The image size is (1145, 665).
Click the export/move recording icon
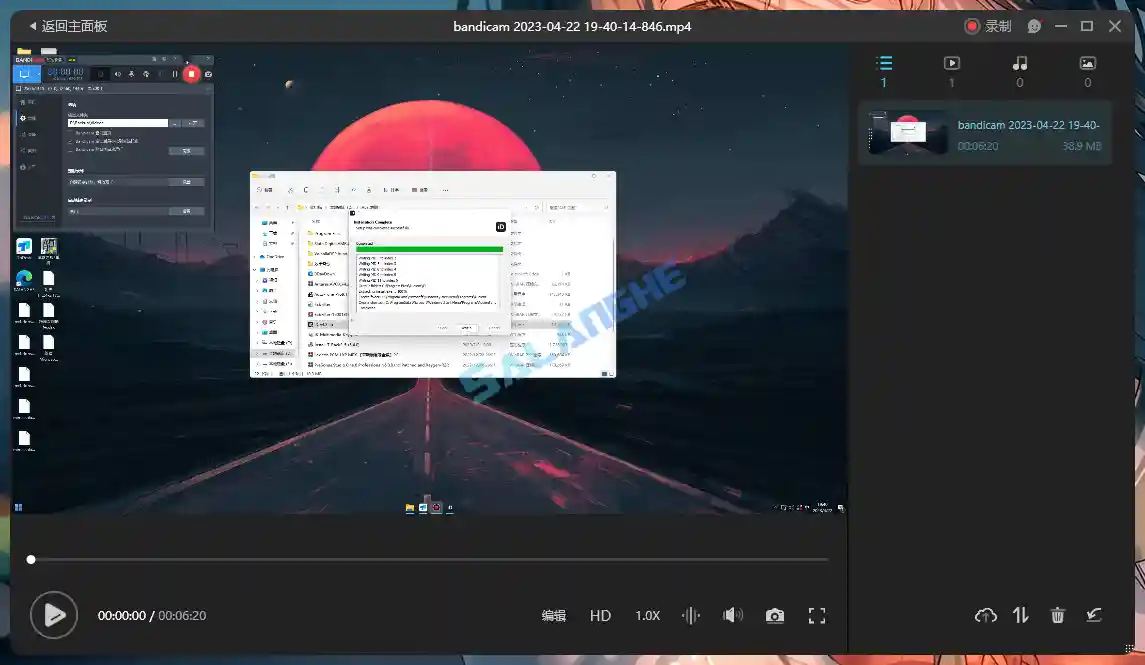tap(1093, 615)
